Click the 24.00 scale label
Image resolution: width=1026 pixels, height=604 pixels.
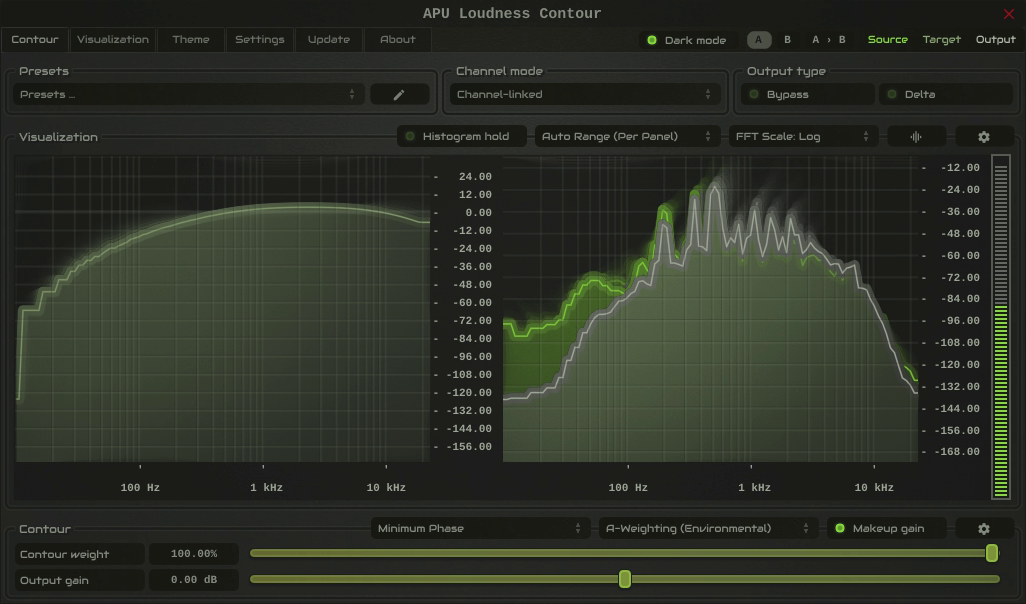click(x=475, y=177)
